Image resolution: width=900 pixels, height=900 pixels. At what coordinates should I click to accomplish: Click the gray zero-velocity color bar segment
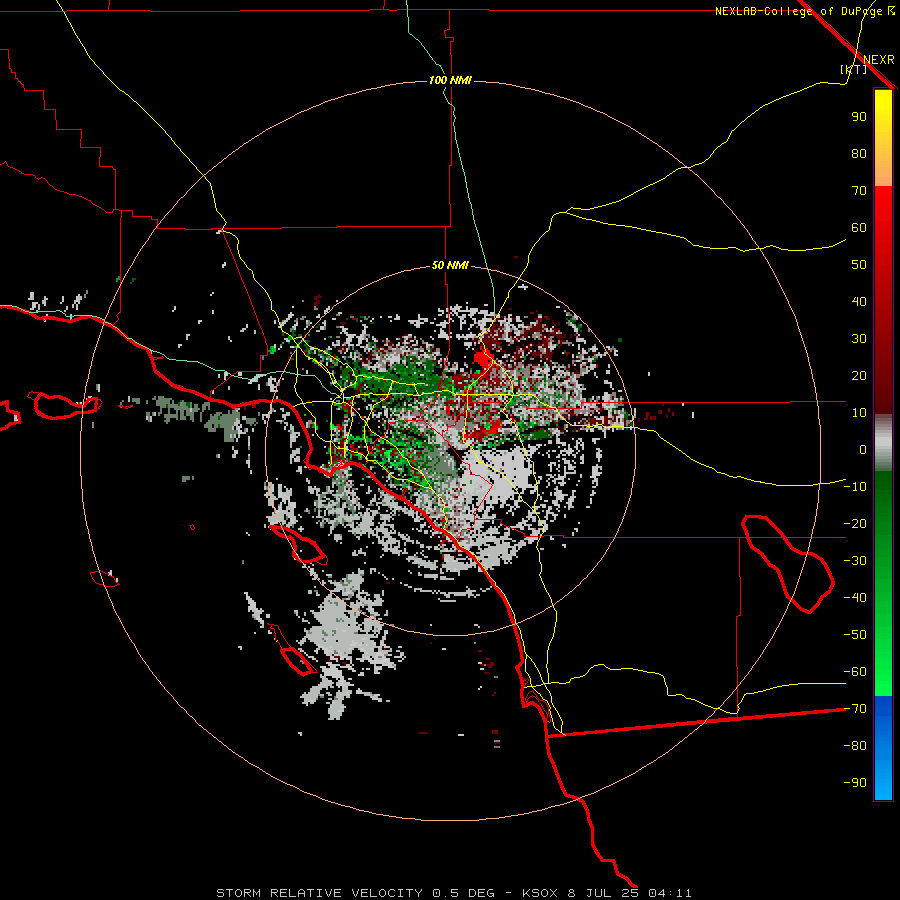click(883, 443)
